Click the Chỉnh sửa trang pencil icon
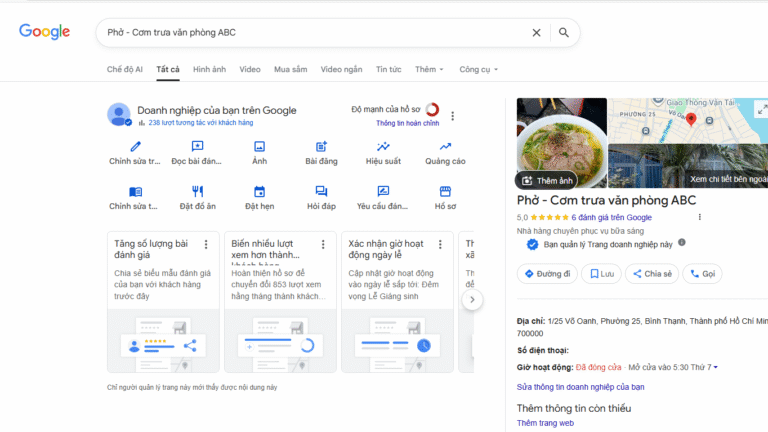 pyautogui.click(x=134, y=147)
